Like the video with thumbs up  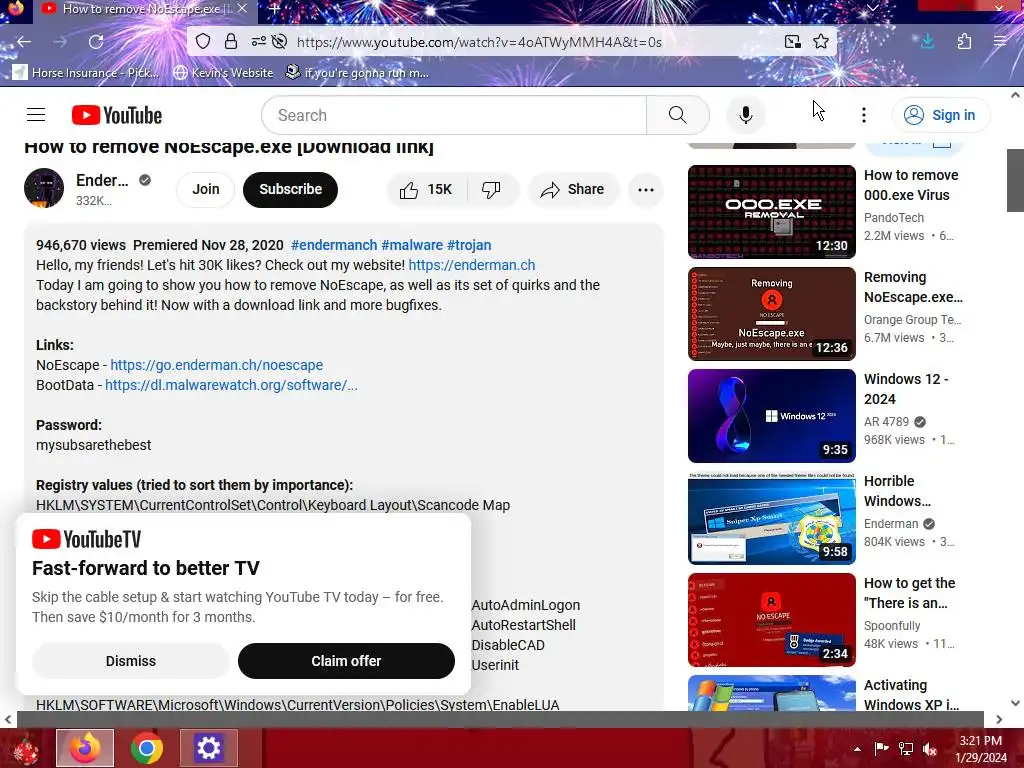(x=426, y=189)
